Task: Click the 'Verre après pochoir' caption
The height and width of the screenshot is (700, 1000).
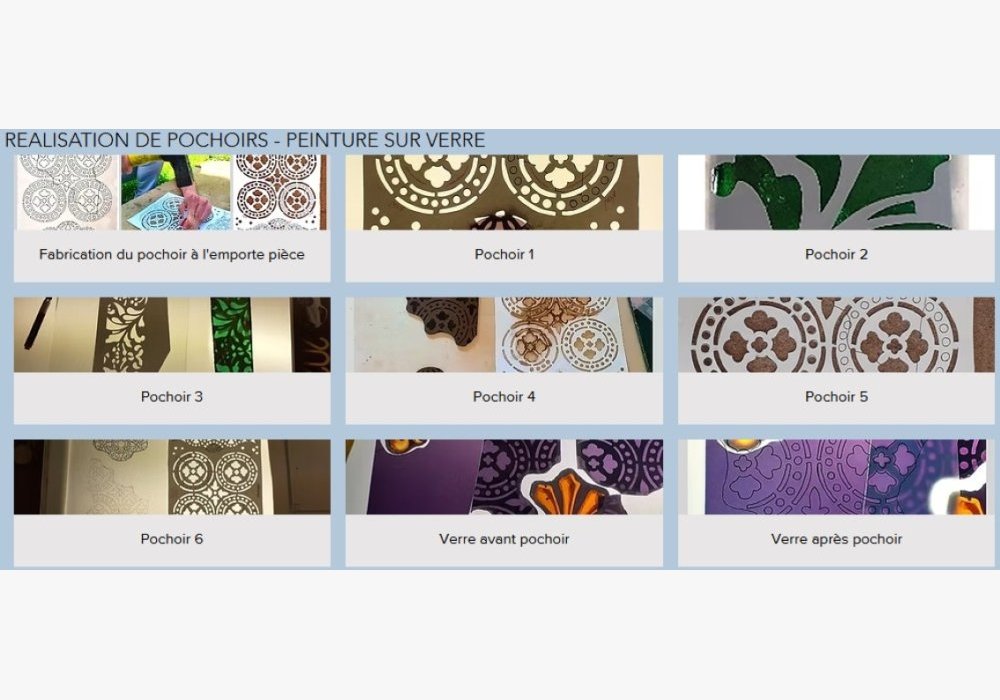Action: click(836, 539)
